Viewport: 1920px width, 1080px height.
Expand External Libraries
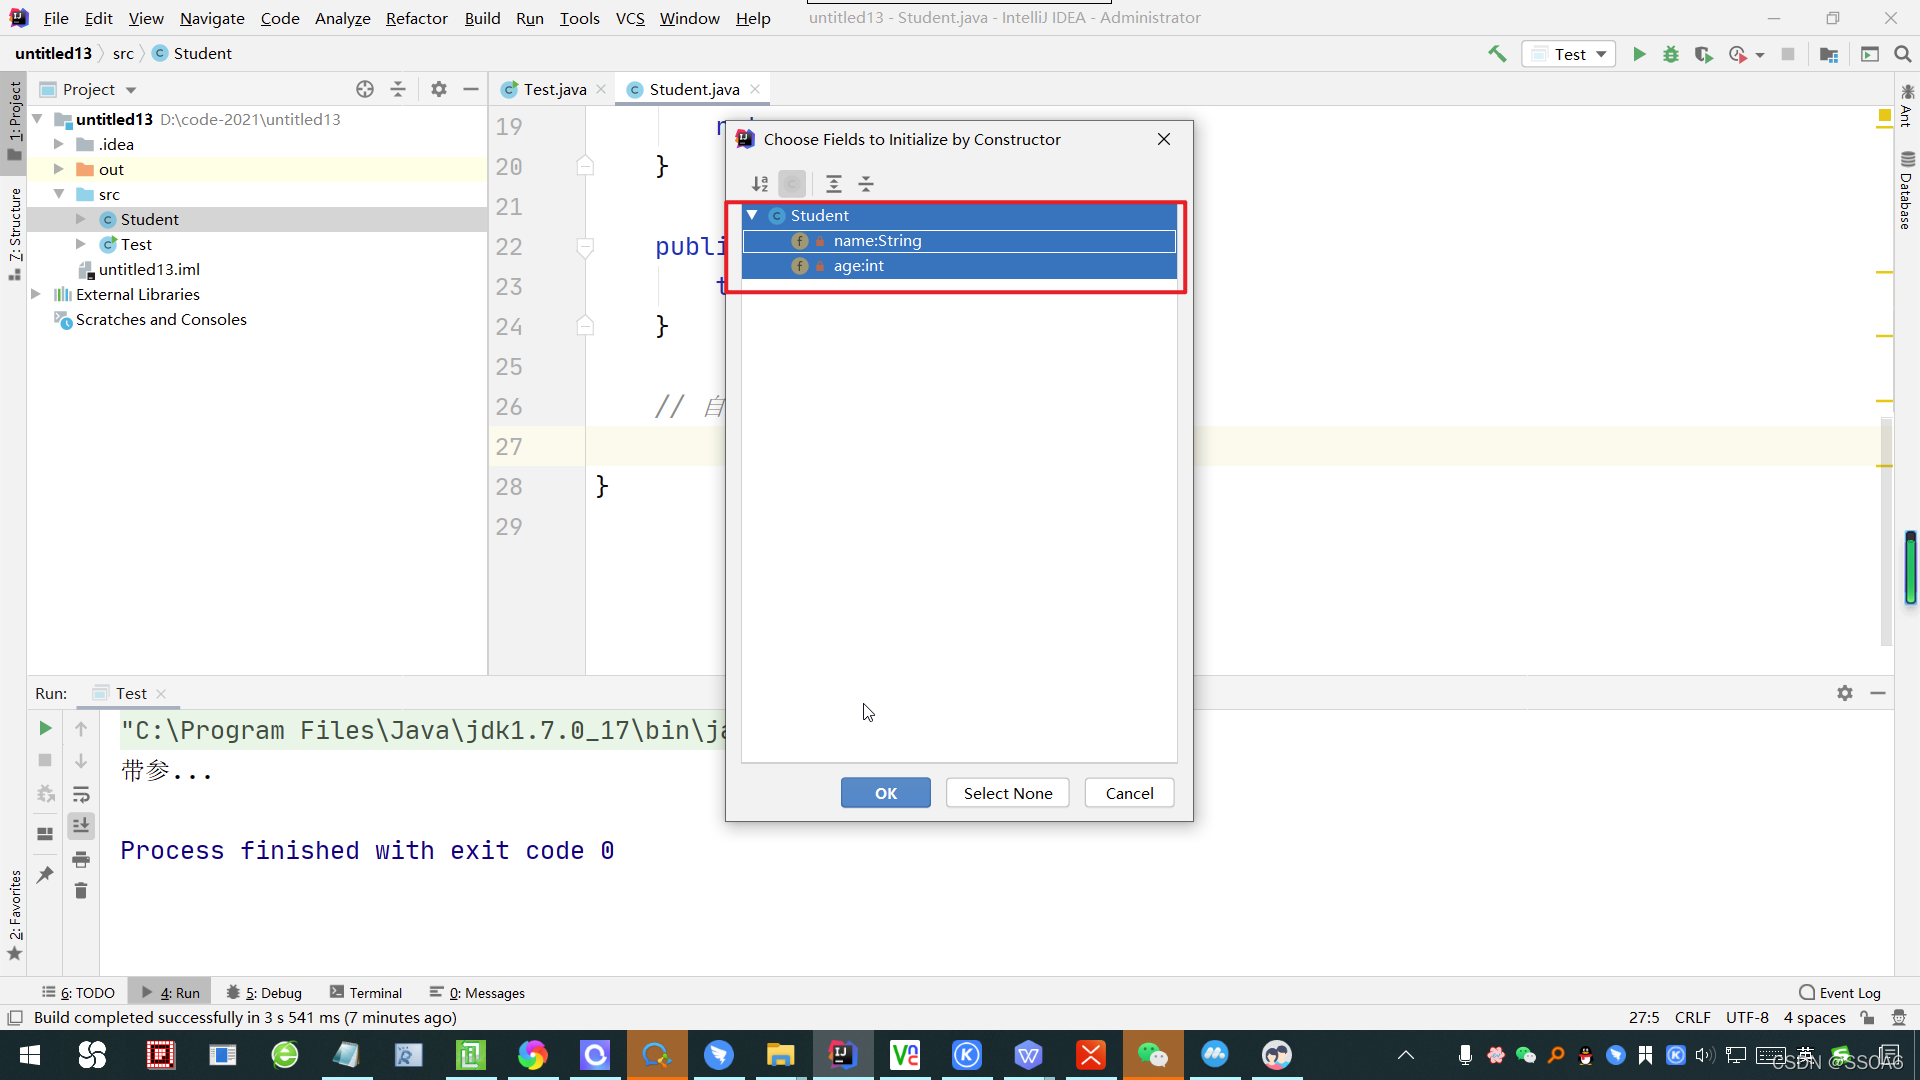click(37, 294)
